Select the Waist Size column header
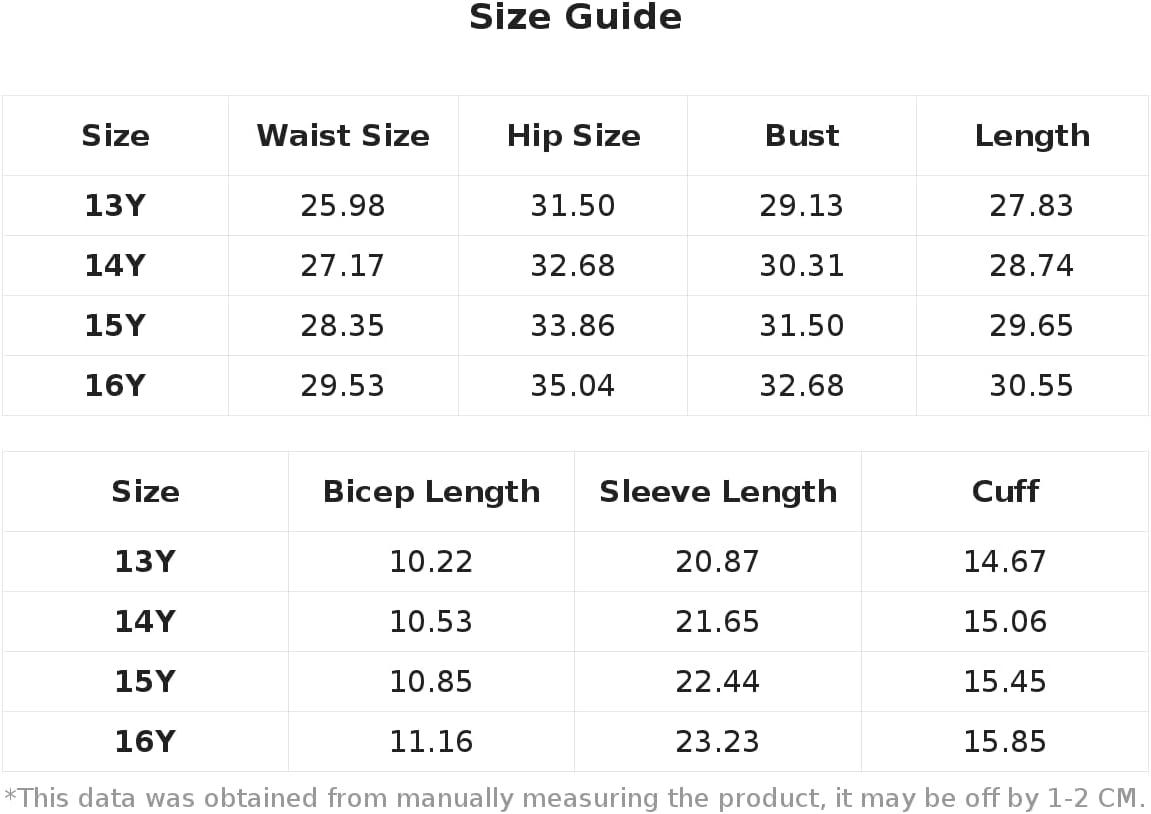The height and width of the screenshot is (814, 1151). 343,136
